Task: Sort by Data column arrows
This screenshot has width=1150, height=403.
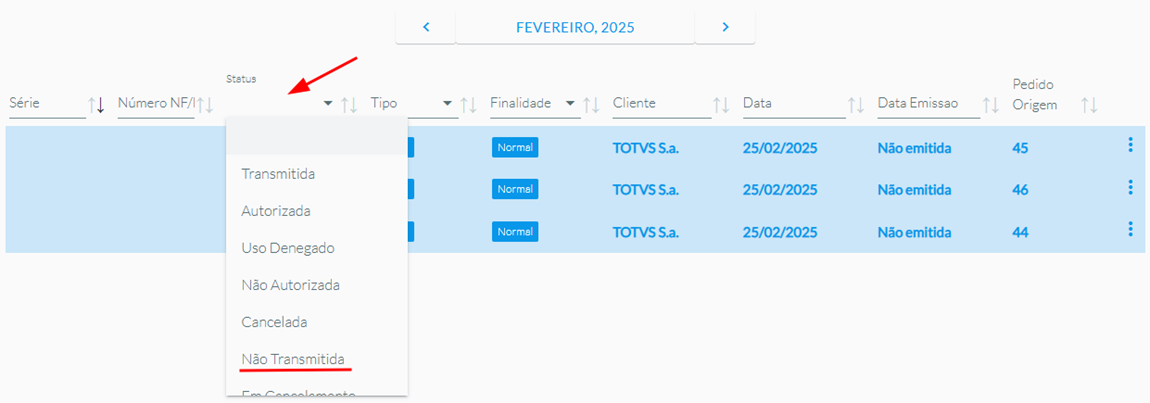Action: point(856,105)
